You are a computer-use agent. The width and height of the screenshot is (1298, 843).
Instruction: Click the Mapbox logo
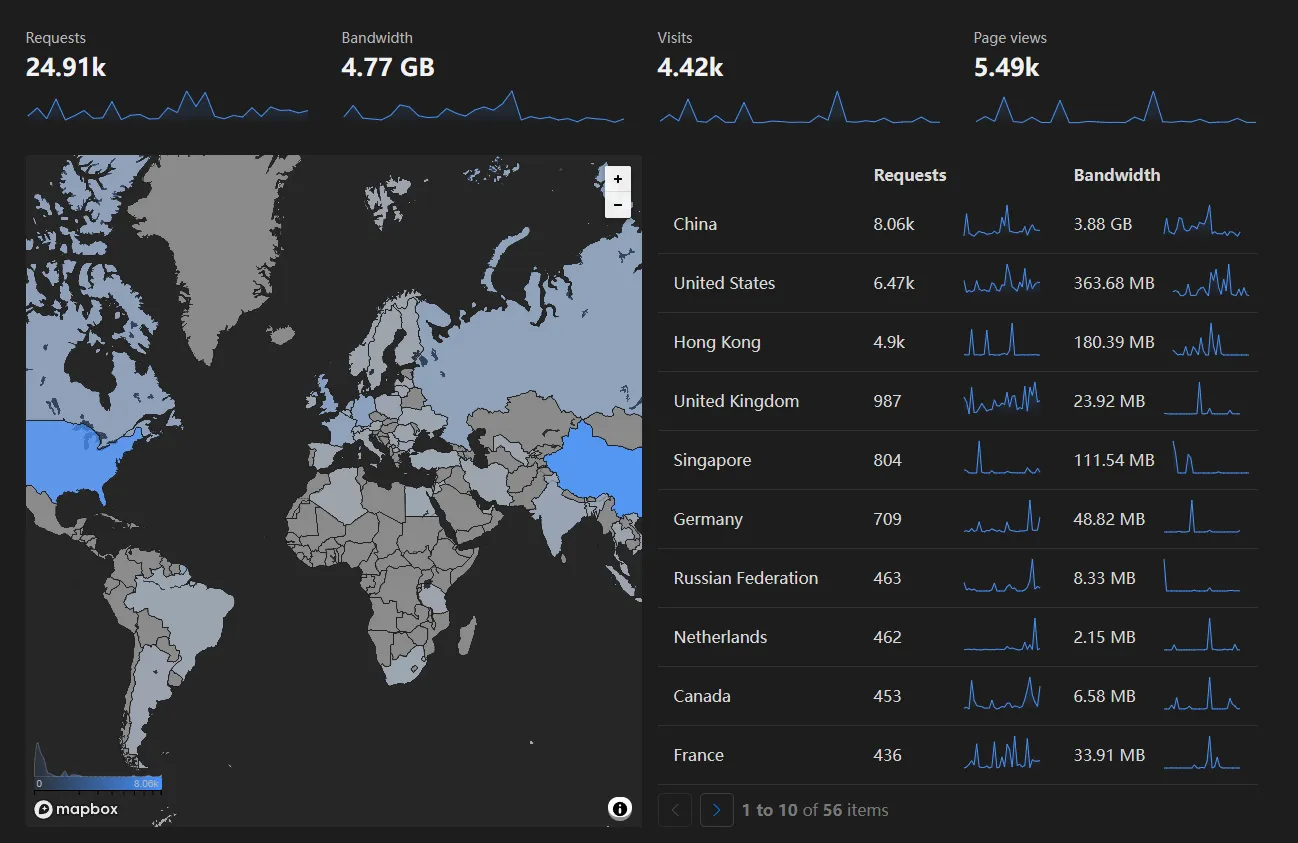point(76,809)
